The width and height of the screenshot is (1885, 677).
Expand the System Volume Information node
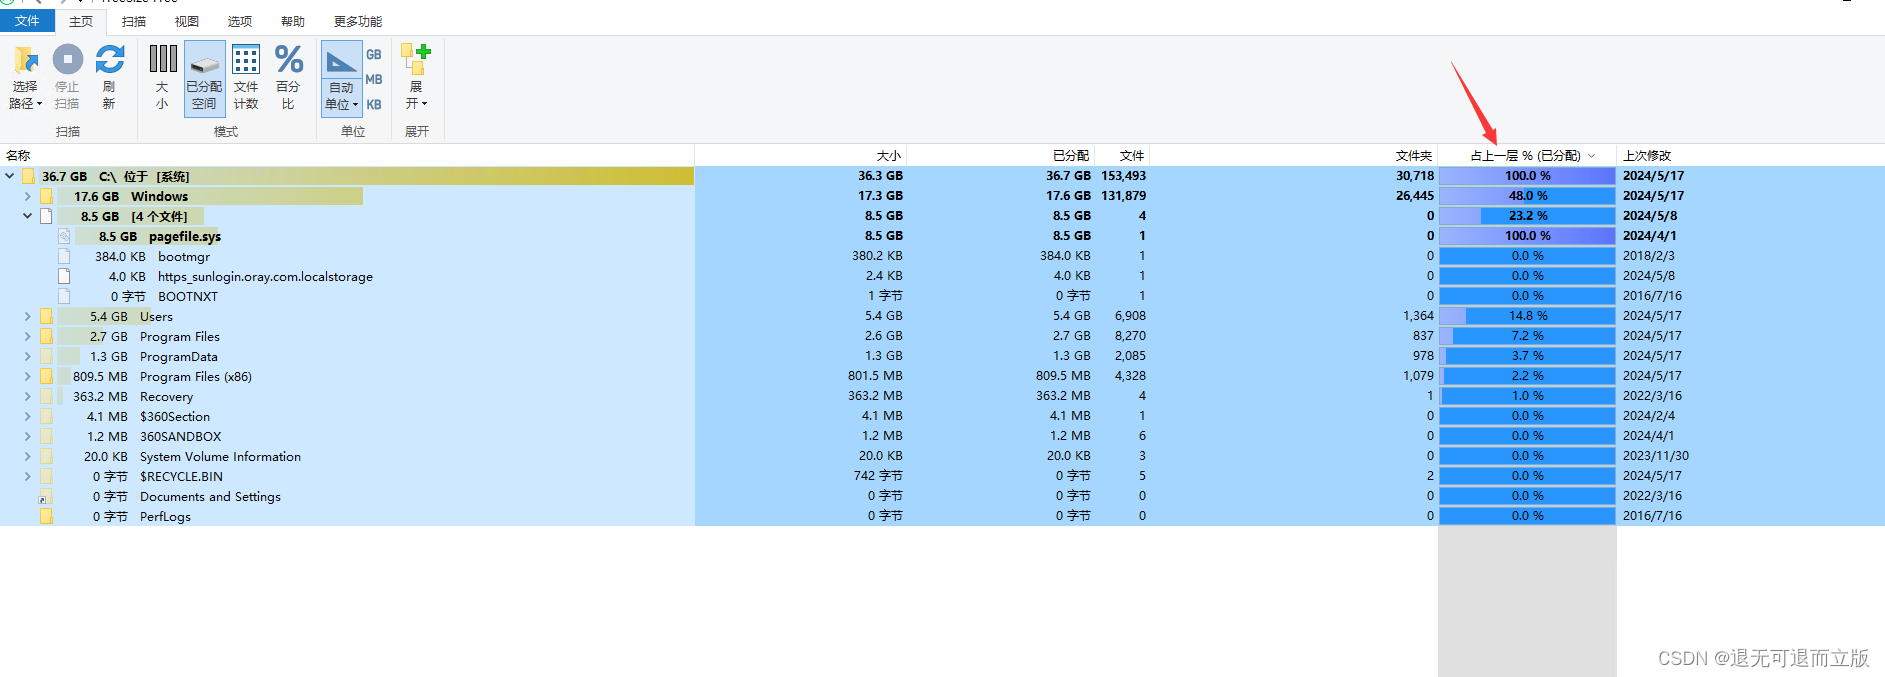[28, 456]
